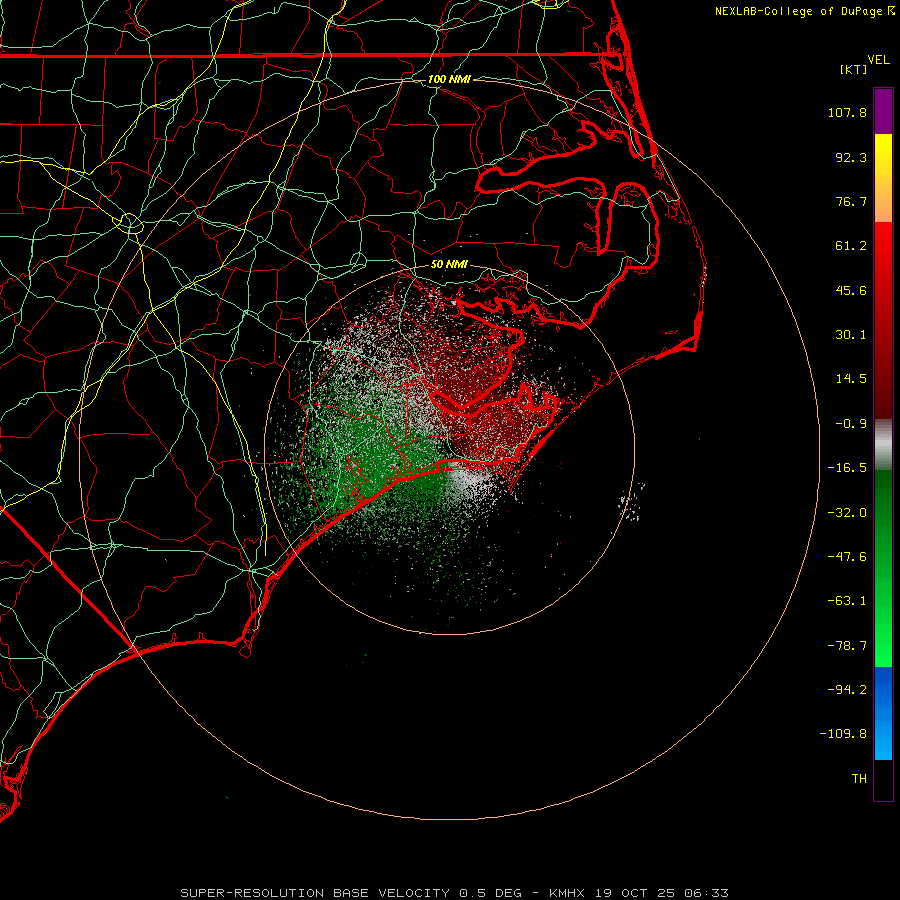Click the purple segment of the color bar
Viewport: 900px width, 900px height.
point(883,111)
